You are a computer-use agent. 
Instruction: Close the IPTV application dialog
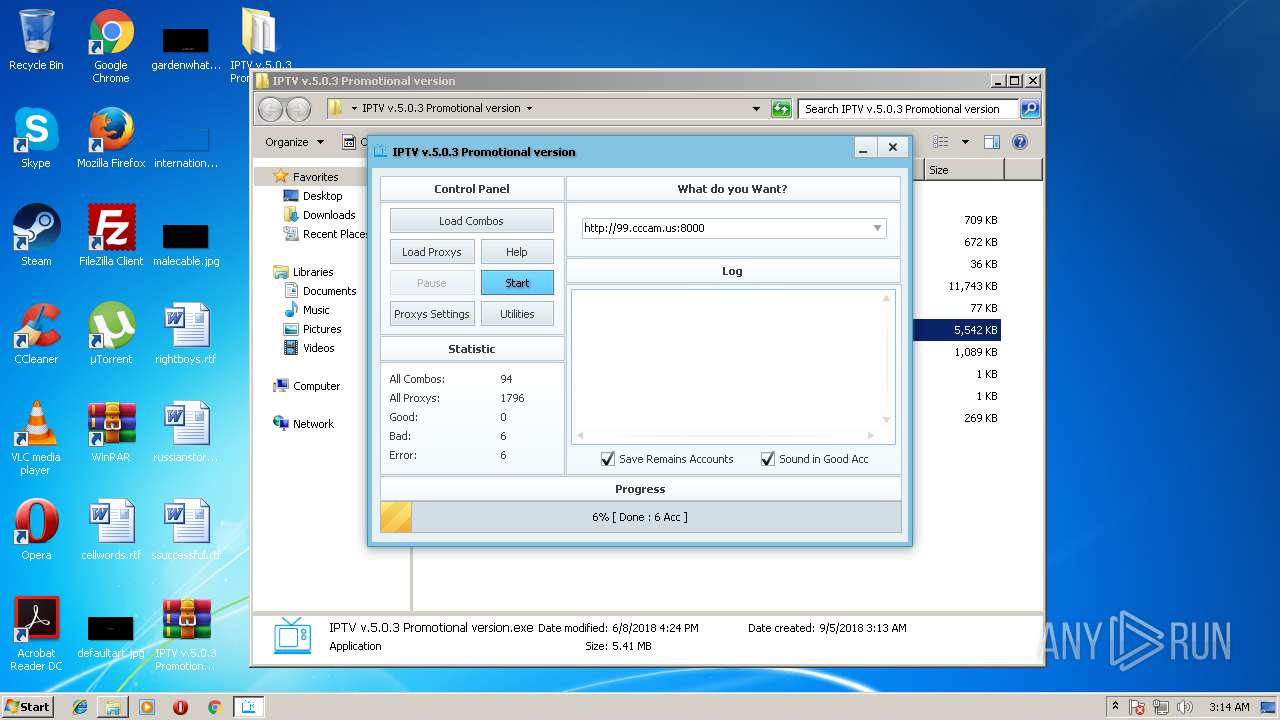[893, 148]
